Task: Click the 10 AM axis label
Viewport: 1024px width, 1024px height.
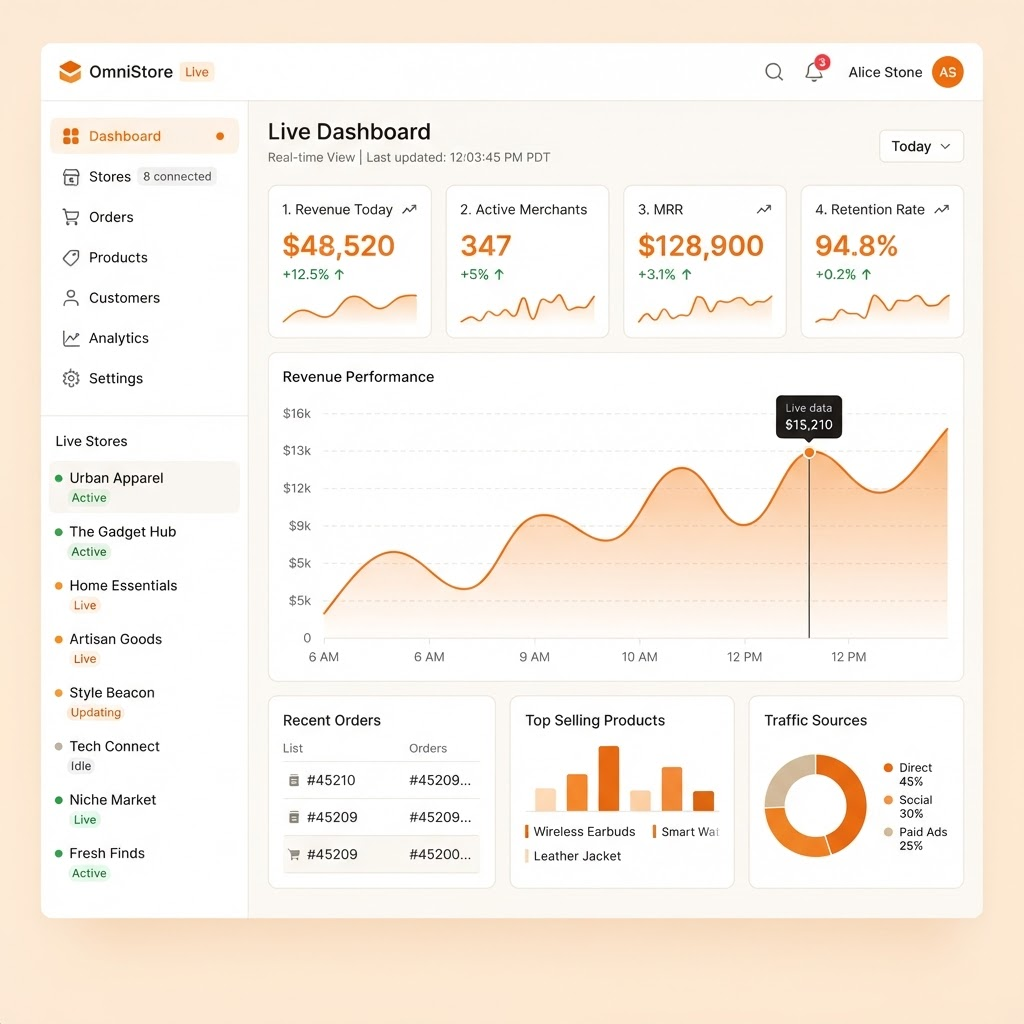Action: coord(639,657)
